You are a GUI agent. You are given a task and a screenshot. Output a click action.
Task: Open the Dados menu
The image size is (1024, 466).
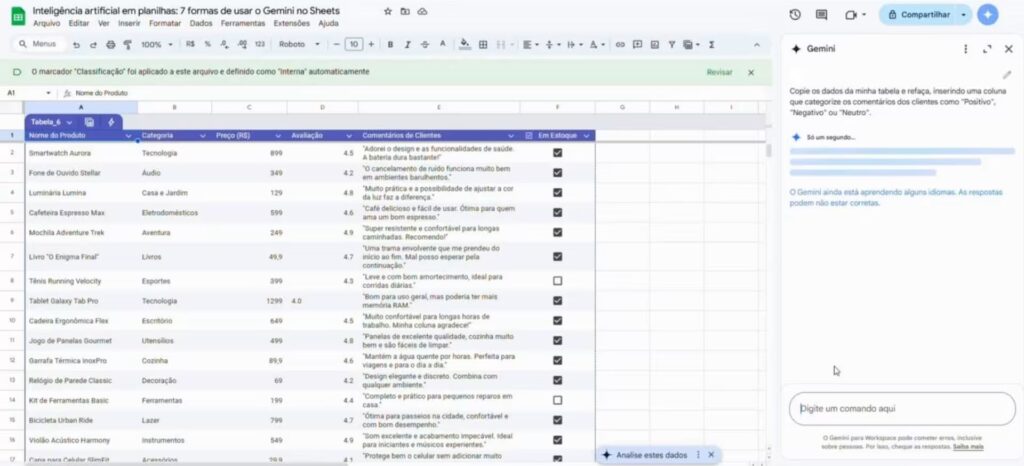201,23
